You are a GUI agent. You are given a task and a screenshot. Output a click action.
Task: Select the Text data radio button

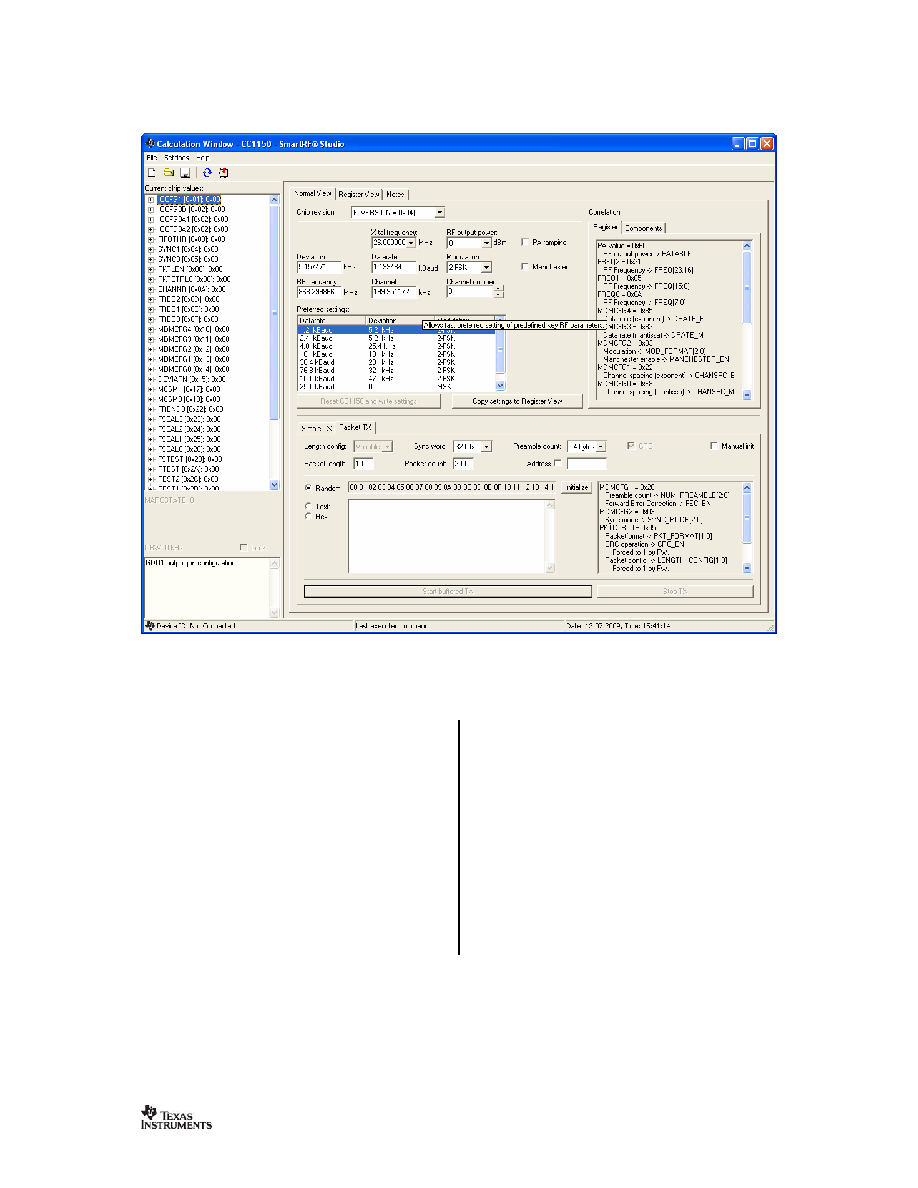click(x=308, y=506)
